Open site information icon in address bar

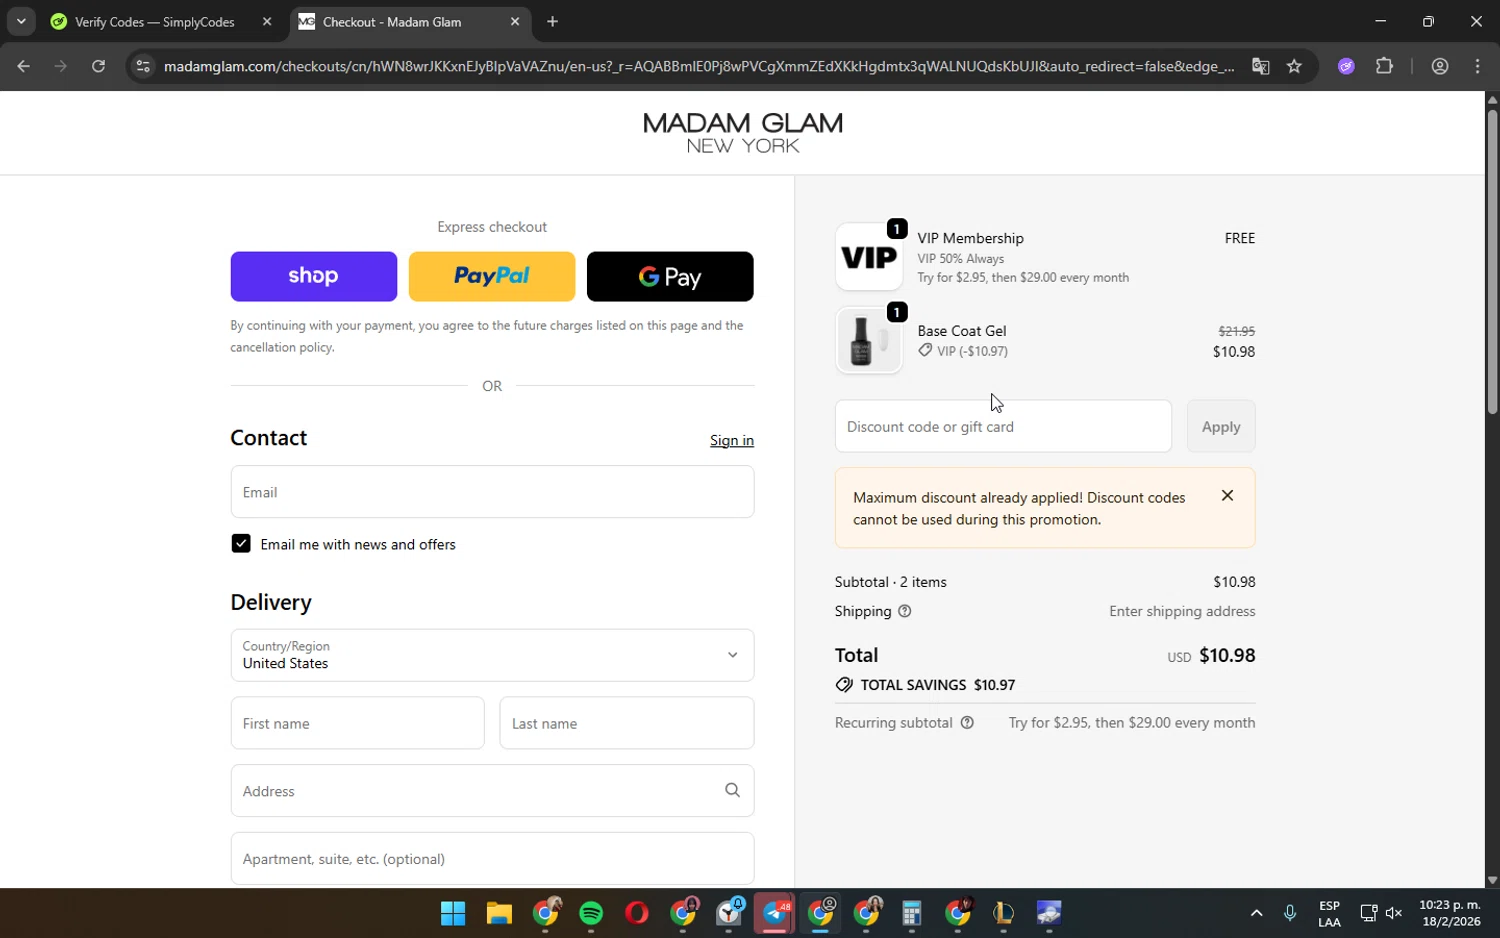click(x=143, y=66)
